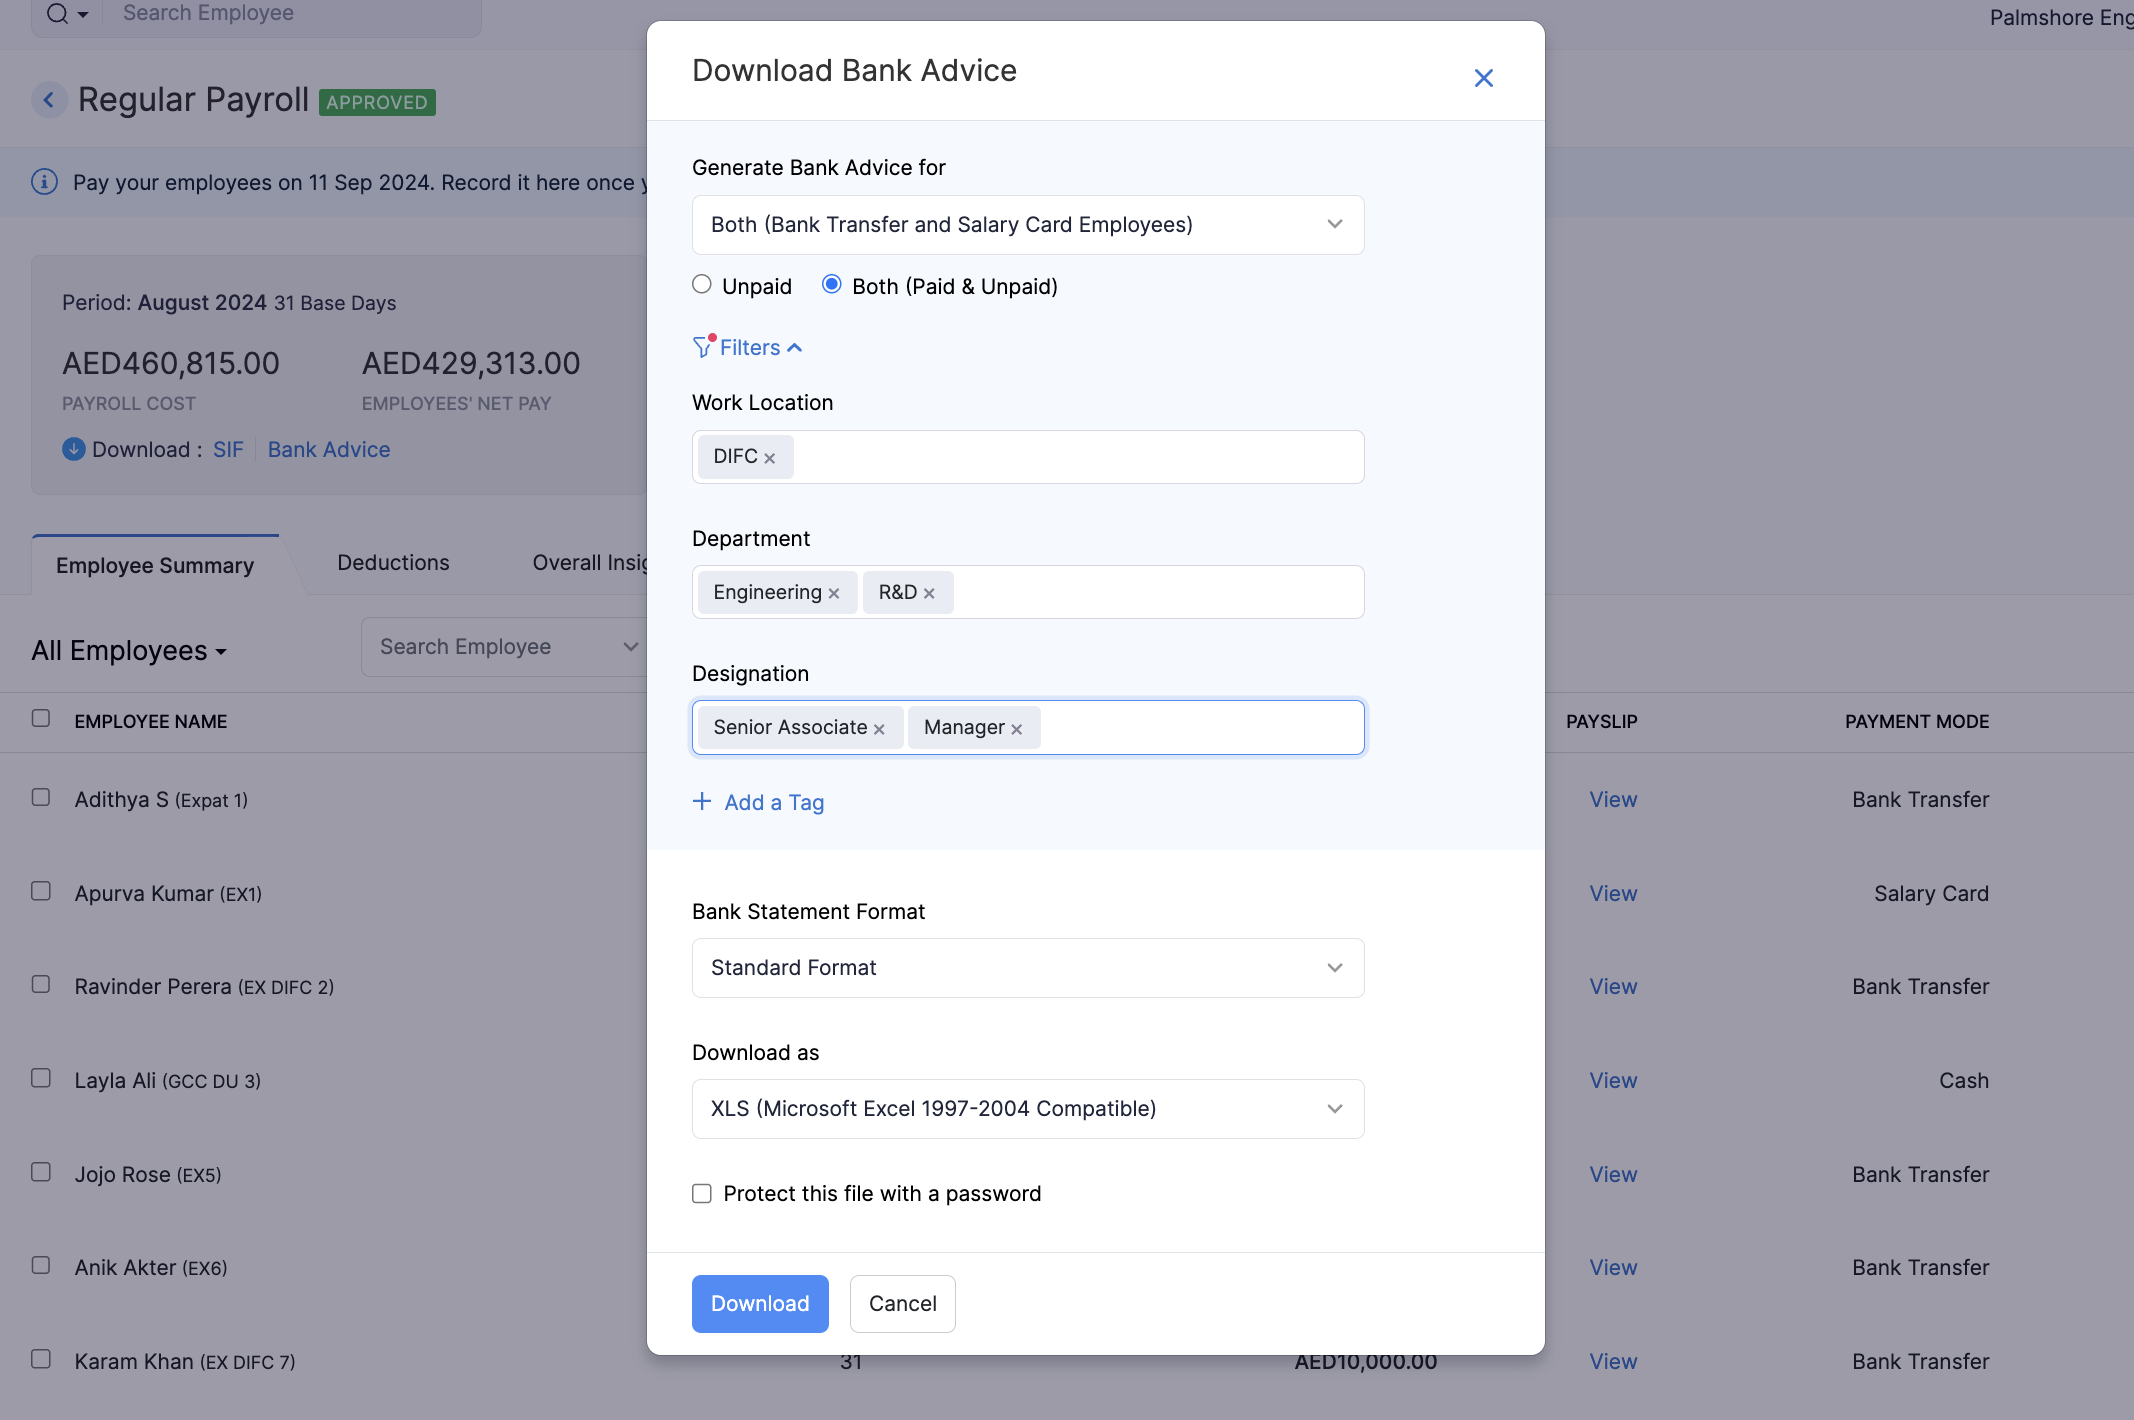The width and height of the screenshot is (2134, 1420).
Task: Check the Jojo Rose row checkbox
Action: click(41, 1172)
